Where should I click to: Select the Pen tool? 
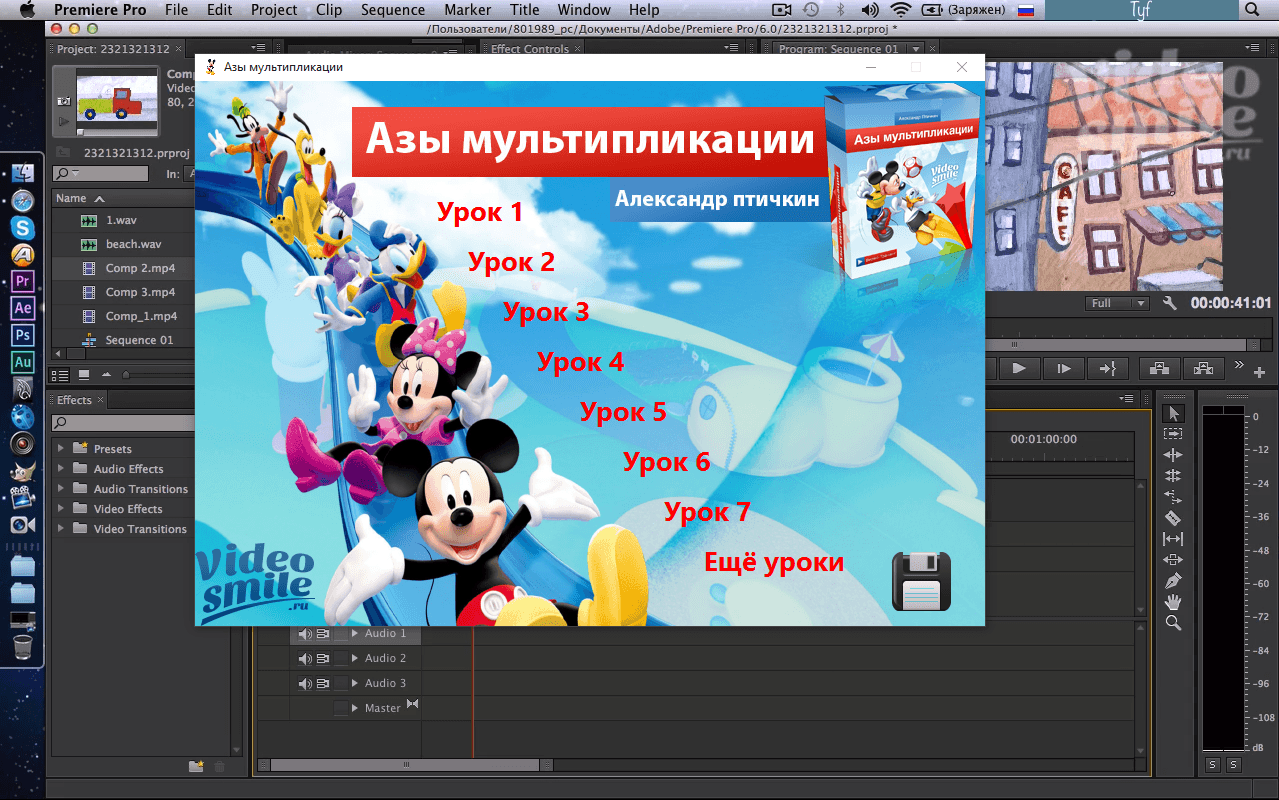1173,581
